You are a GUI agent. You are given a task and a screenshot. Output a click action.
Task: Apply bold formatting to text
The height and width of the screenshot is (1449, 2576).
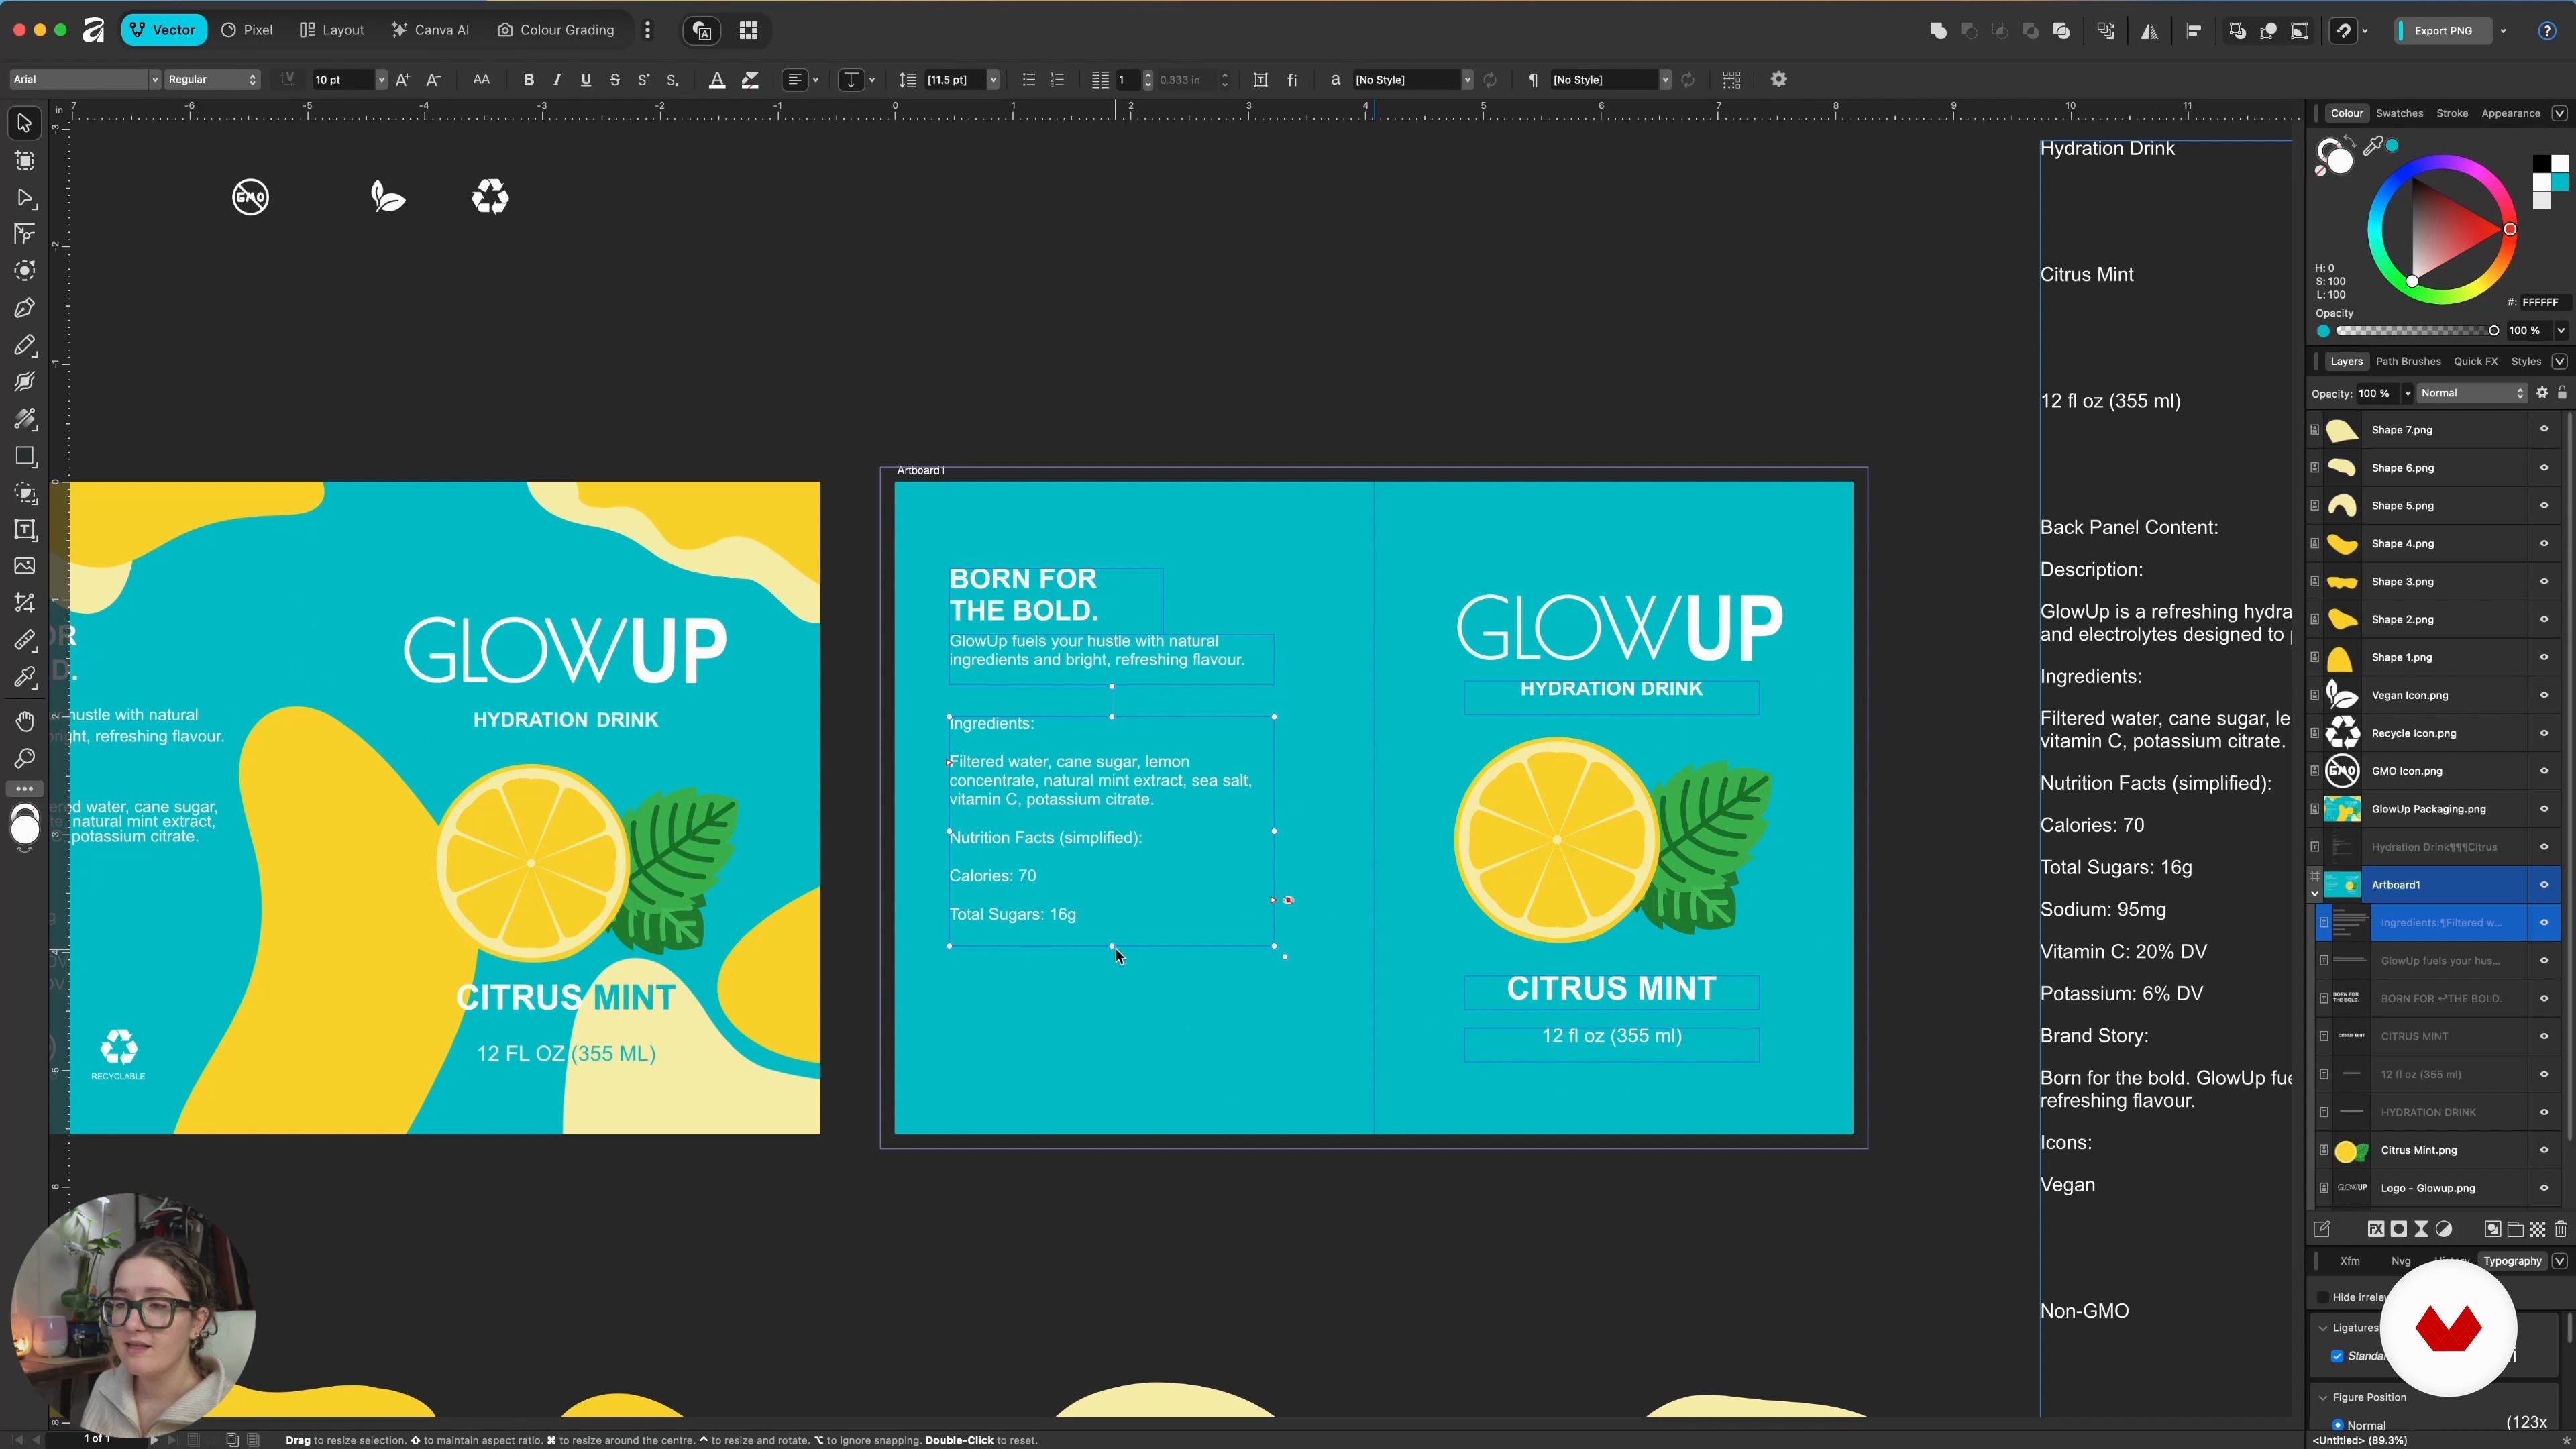click(x=528, y=80)
